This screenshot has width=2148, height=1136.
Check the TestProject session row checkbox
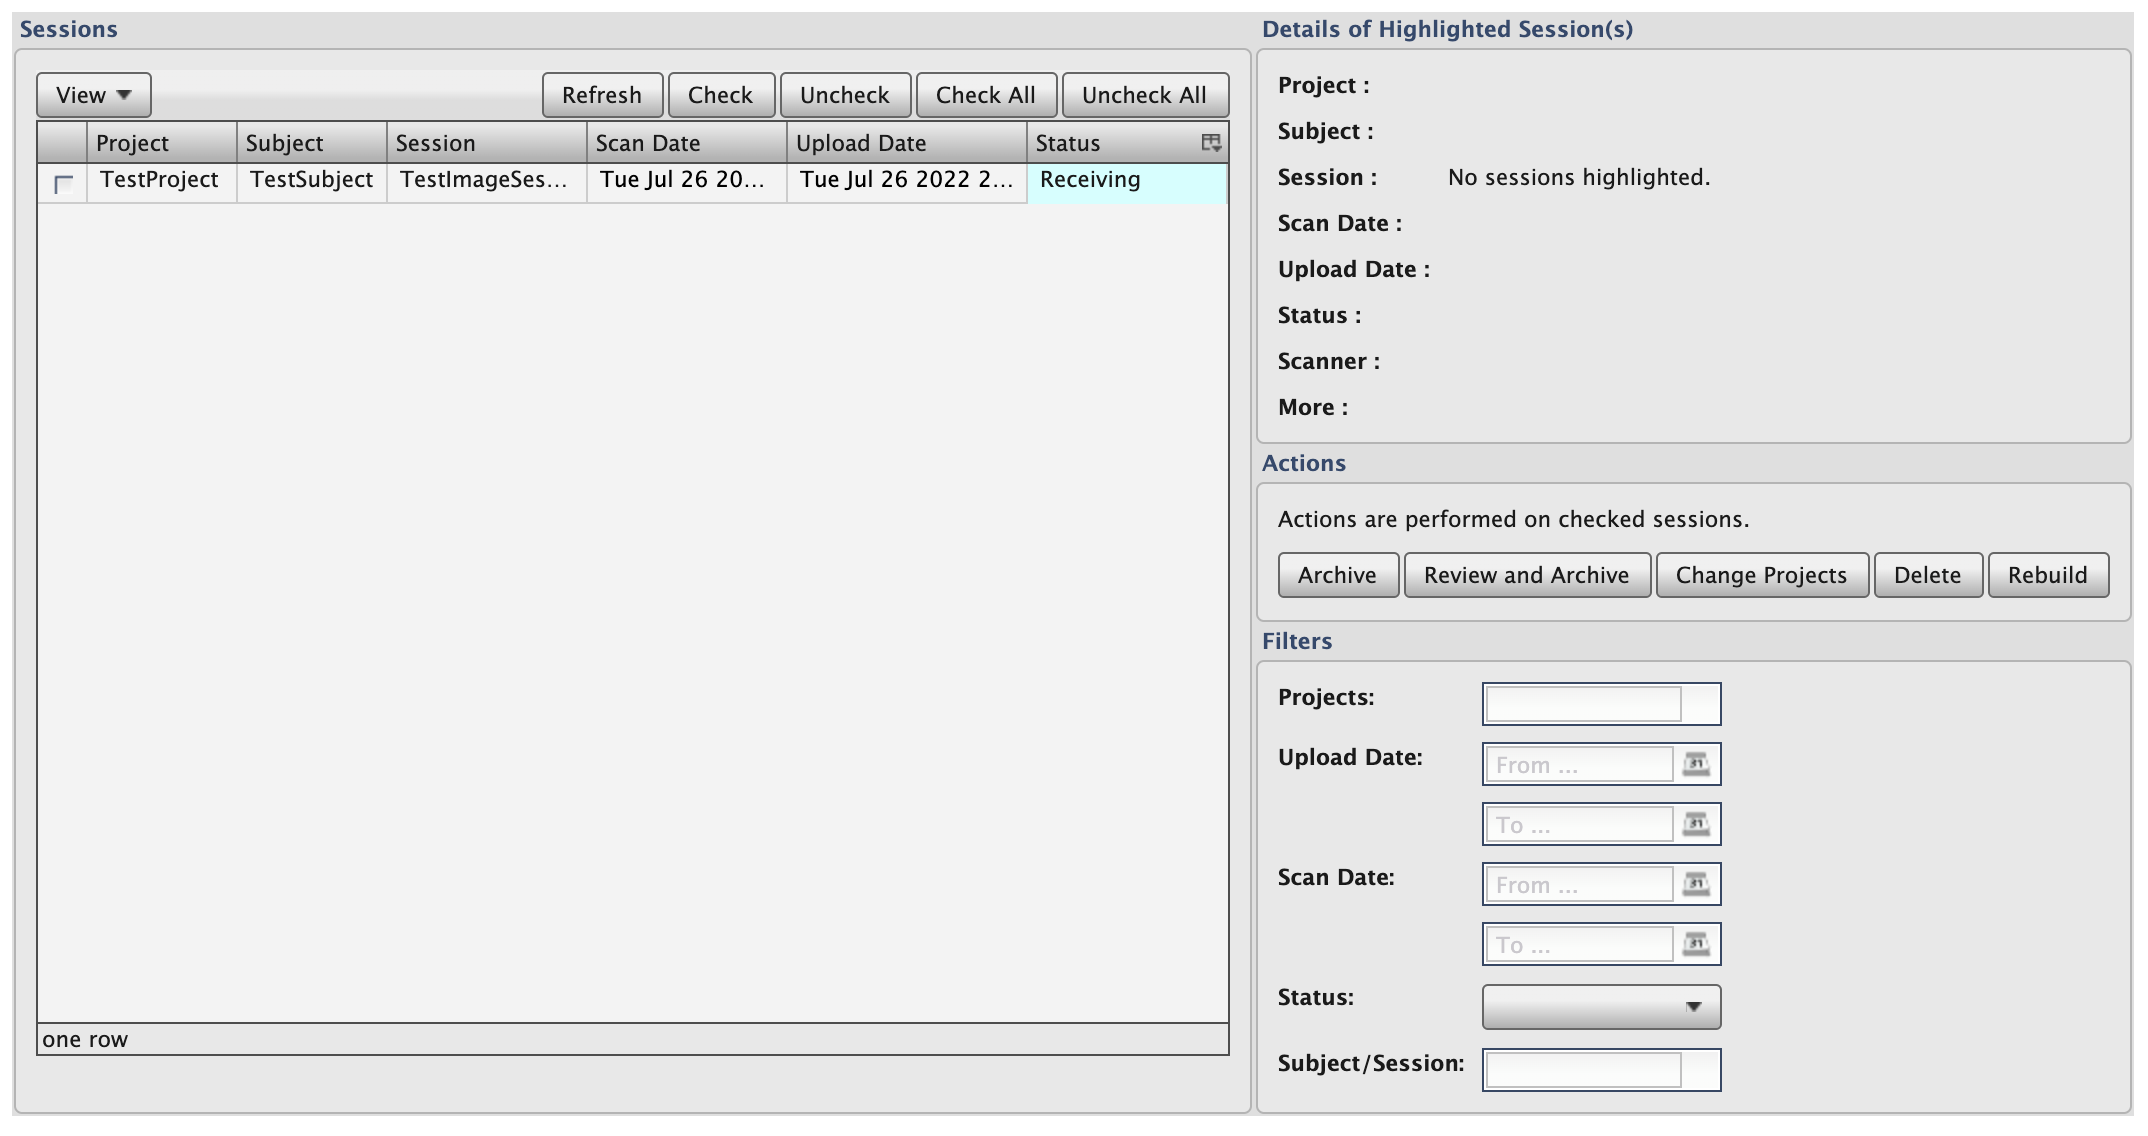pos(63,184)
